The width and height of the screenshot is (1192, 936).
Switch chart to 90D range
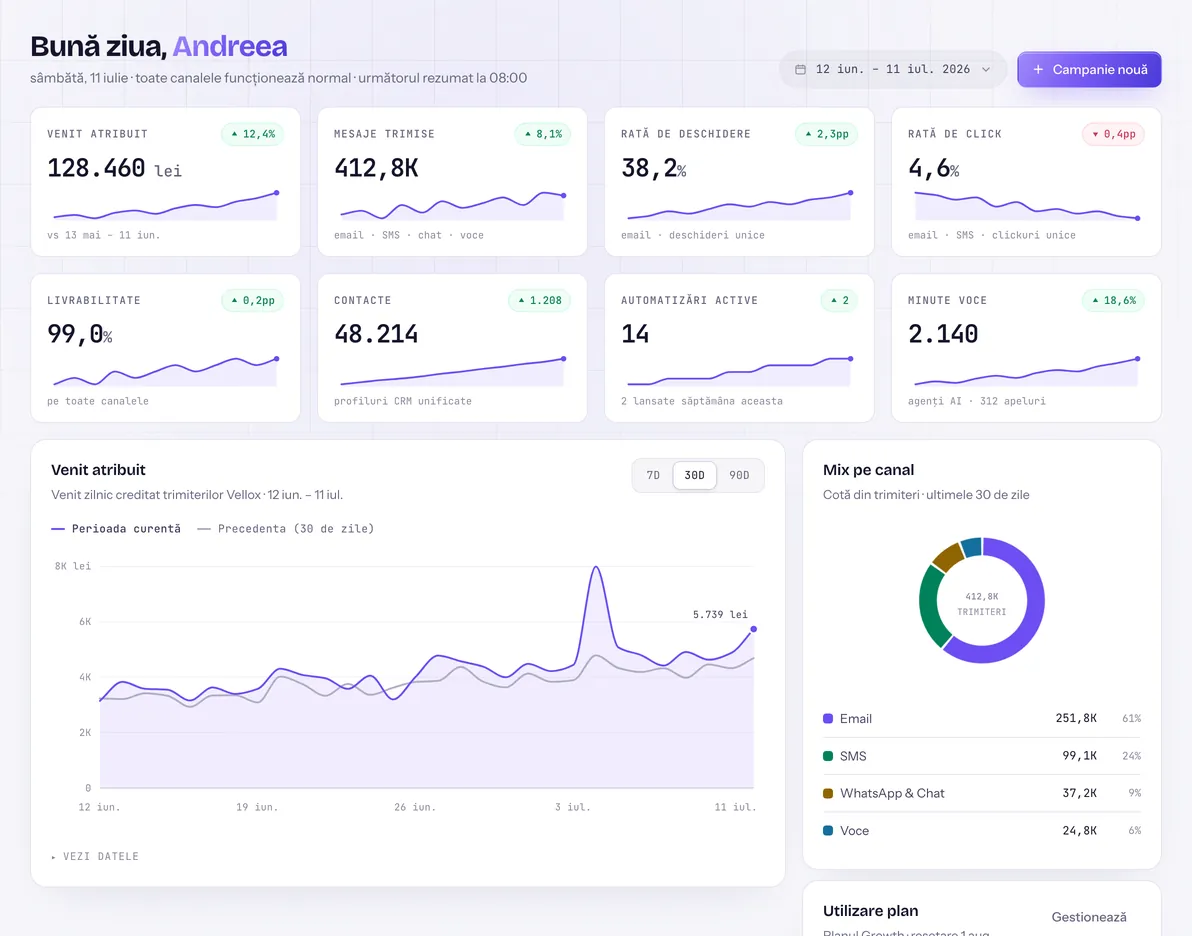click(739, 475)
